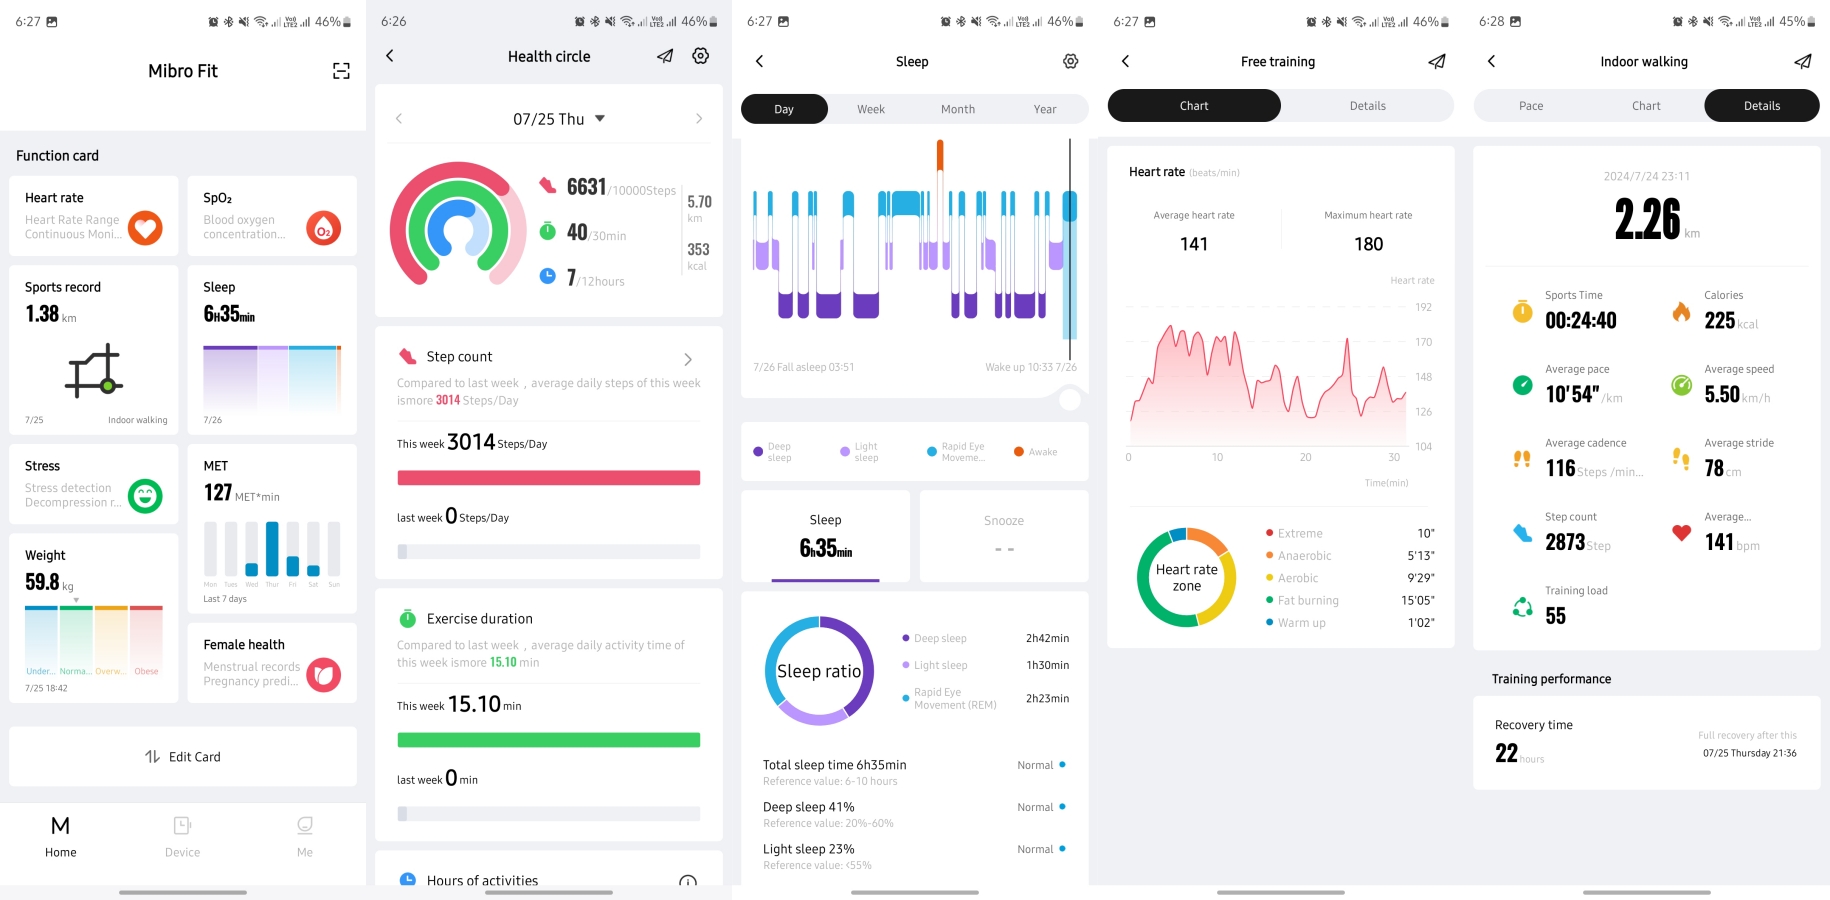Image resolution: width=1830 pixels, height=900 pixels.
Task: Tap the Awake legend dot
Action: pyautogui.click(x=1019, y=452)
